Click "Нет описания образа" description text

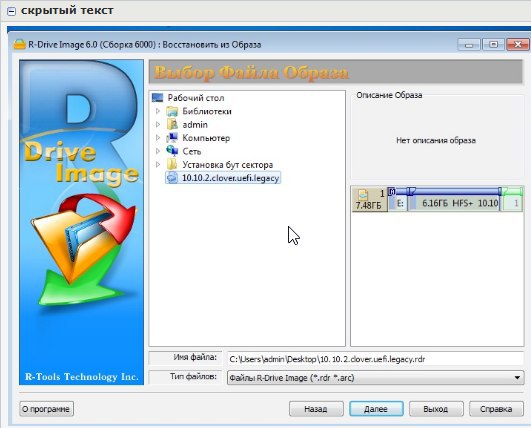(x=436, y=140)
